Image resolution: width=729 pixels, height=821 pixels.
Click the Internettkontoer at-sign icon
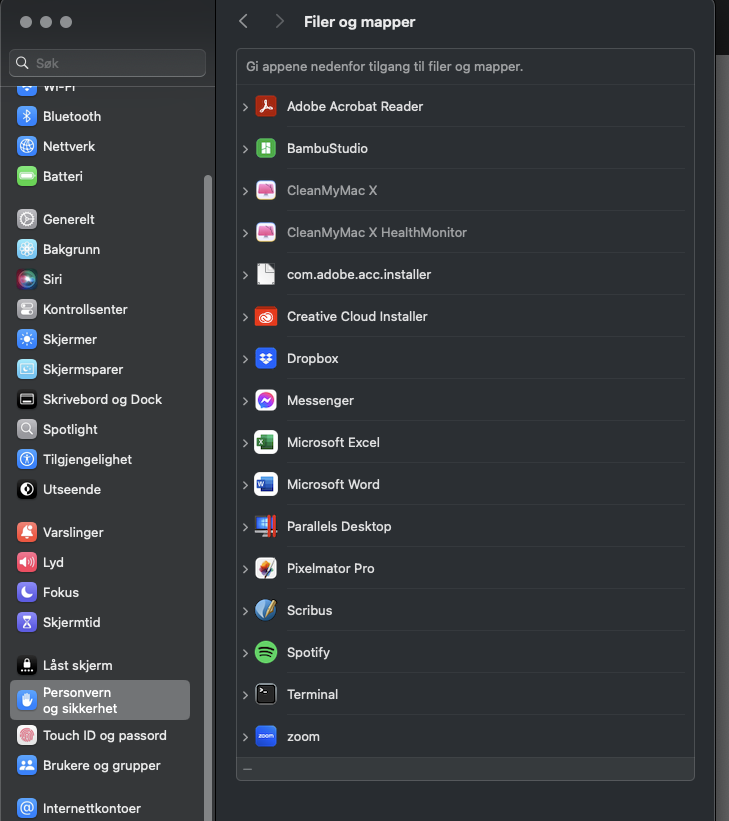[x=27, y=808]
